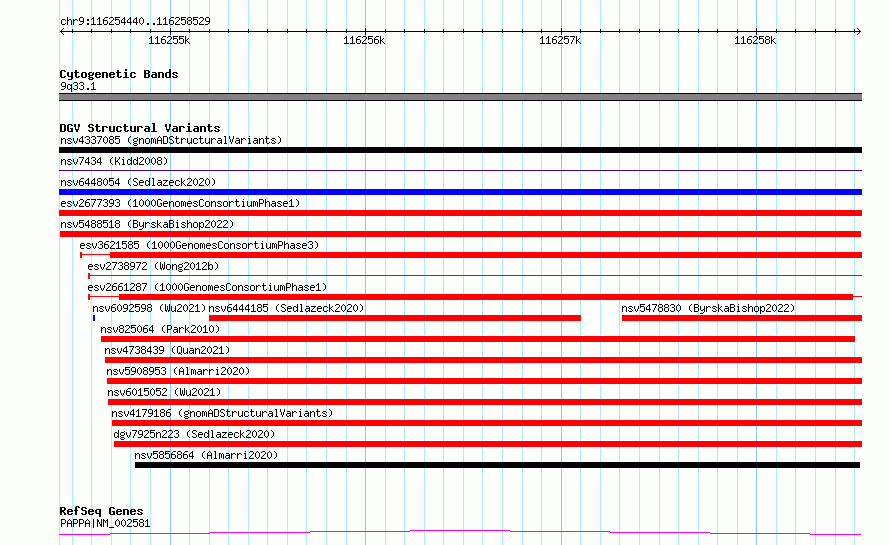Viewport: 890px width, 545px height.
Task: Open nsv5908953 (Almarri2020) label
Action: point(178,371)
